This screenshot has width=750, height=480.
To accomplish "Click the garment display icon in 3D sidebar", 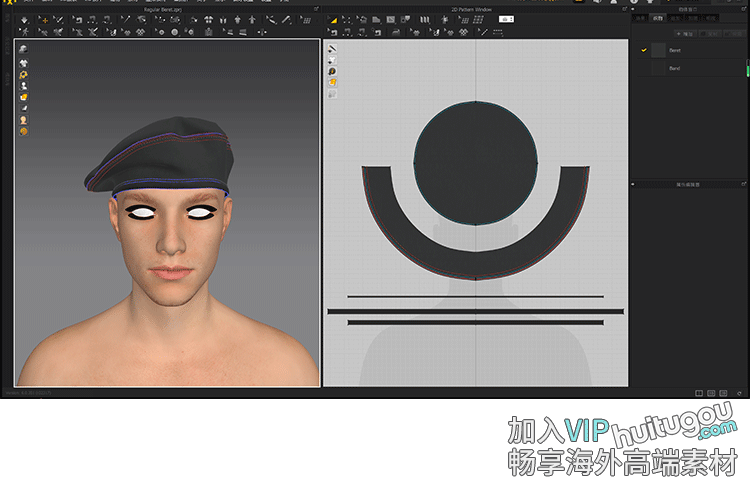I will click(23, 62).
